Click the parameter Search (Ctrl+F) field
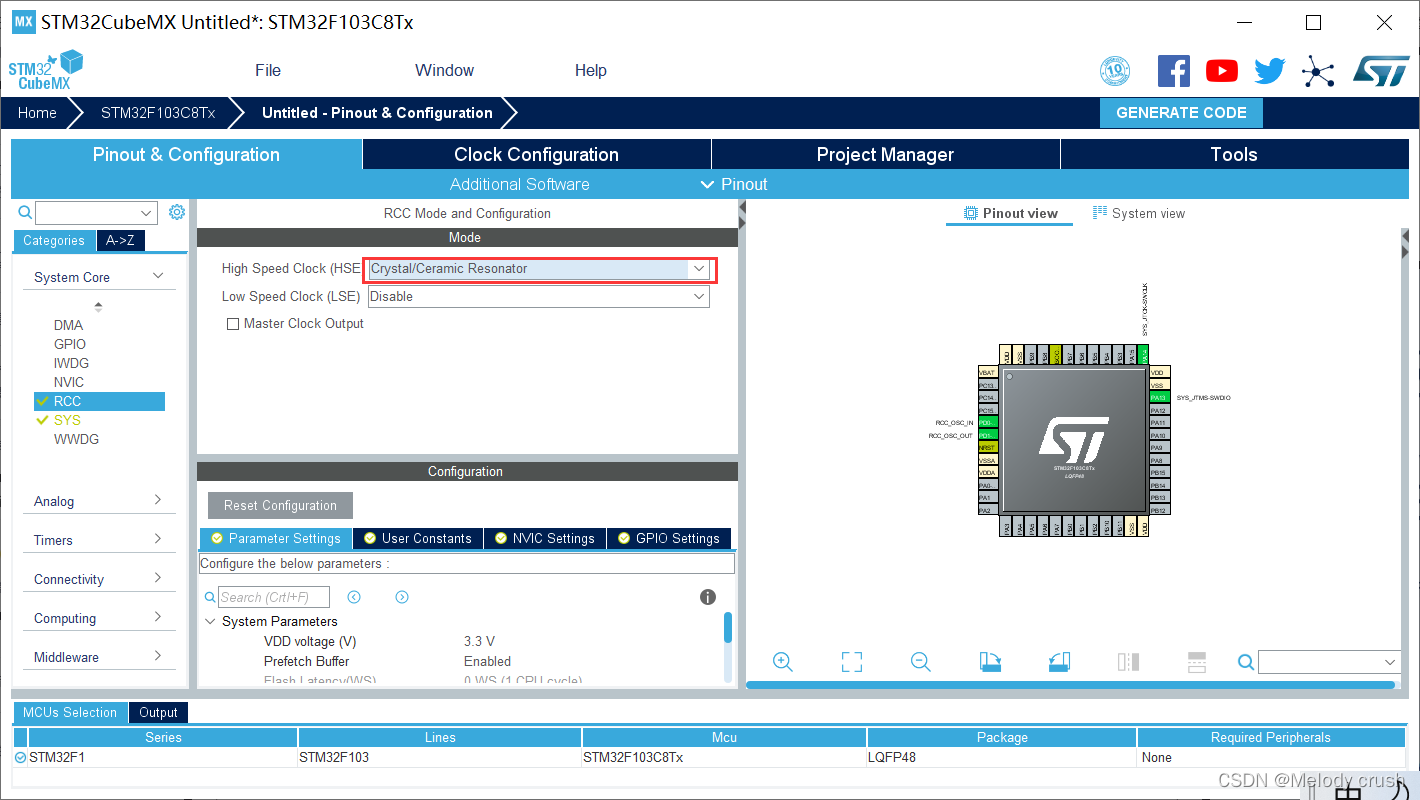The height and width of the screenshot is (800, 1420). click(274, 597)
